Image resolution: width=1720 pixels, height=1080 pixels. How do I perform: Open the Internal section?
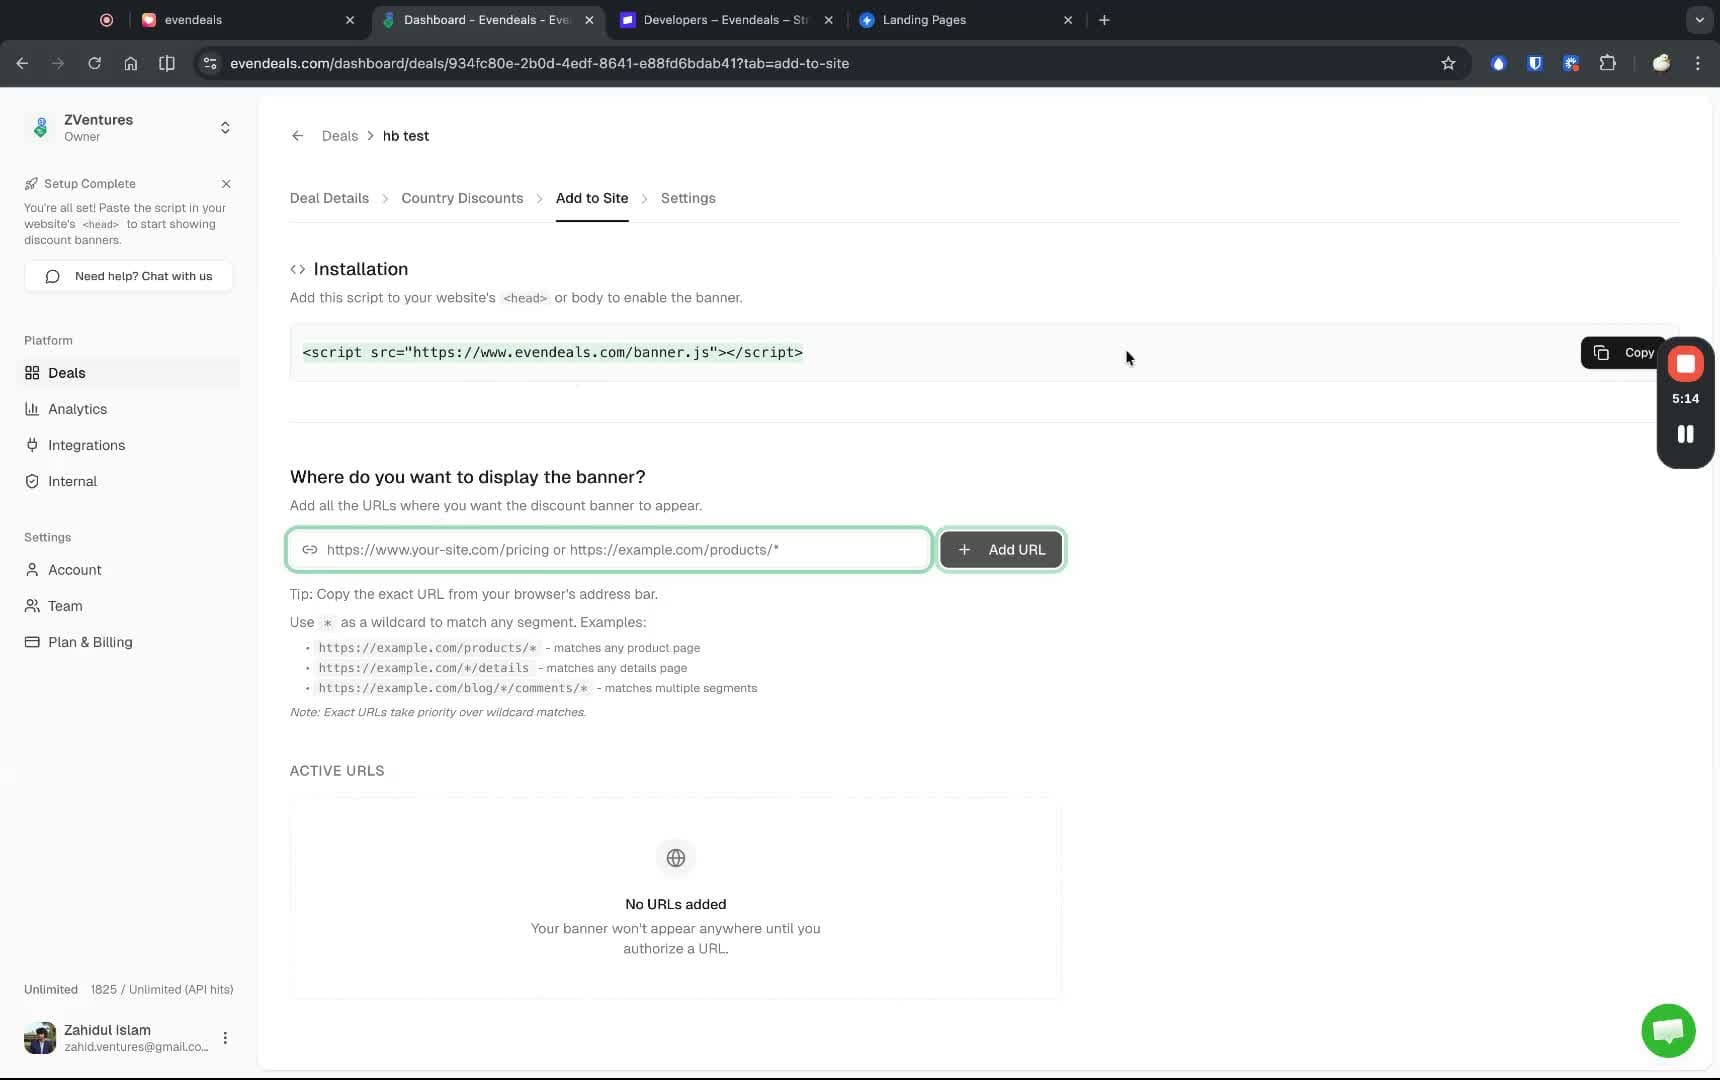[70, 481]
